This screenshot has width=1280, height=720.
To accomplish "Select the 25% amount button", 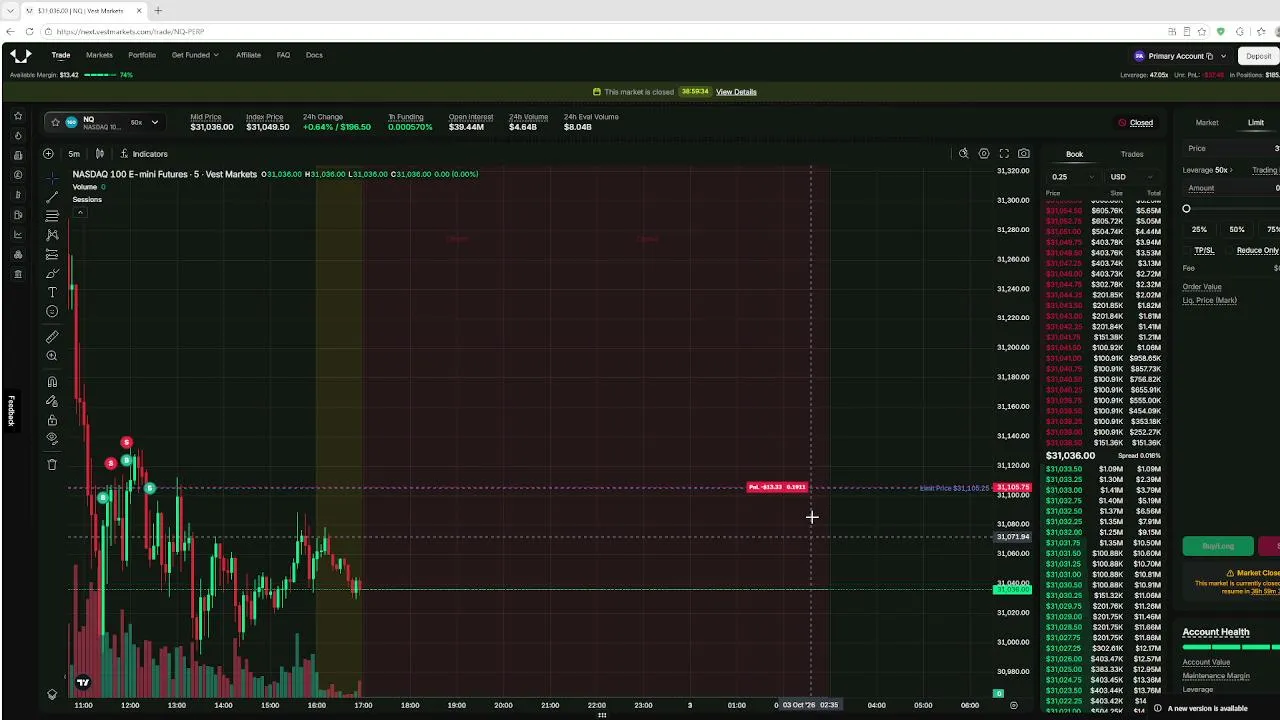I will coord(1199,230).
